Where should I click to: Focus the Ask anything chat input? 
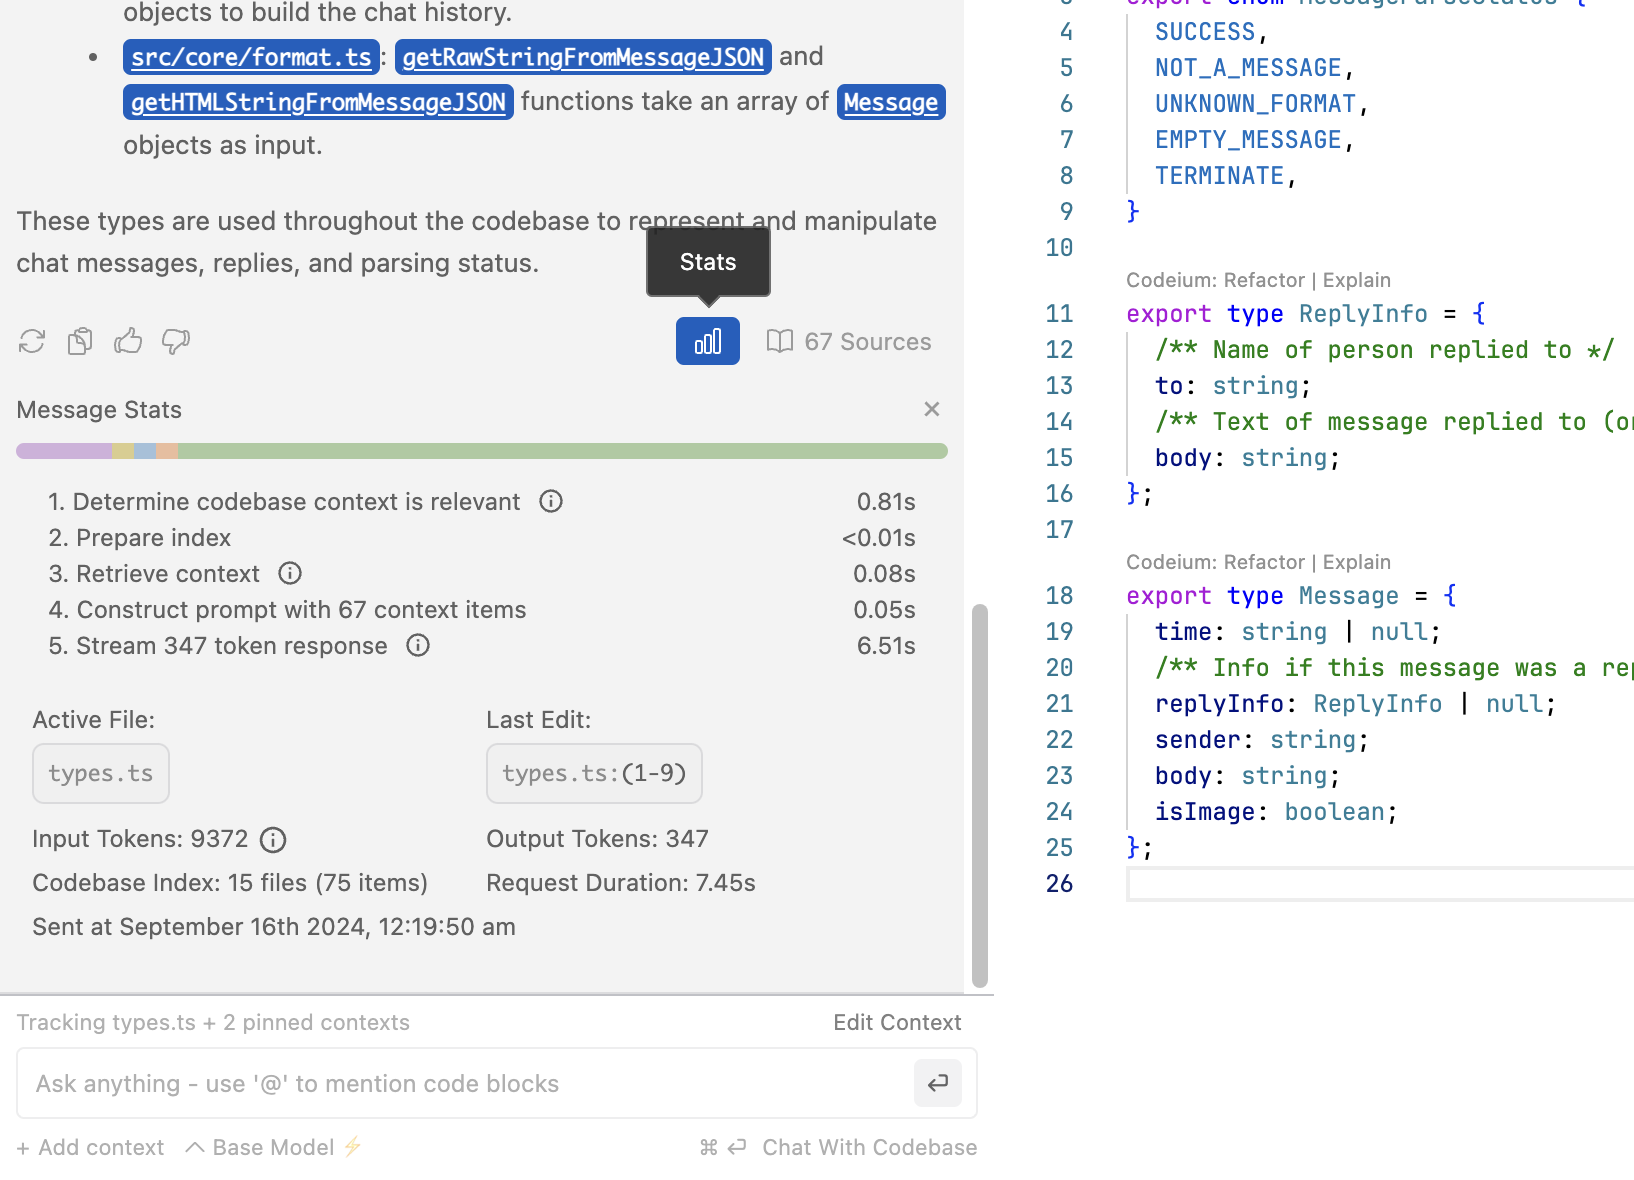coord(465,1083)
